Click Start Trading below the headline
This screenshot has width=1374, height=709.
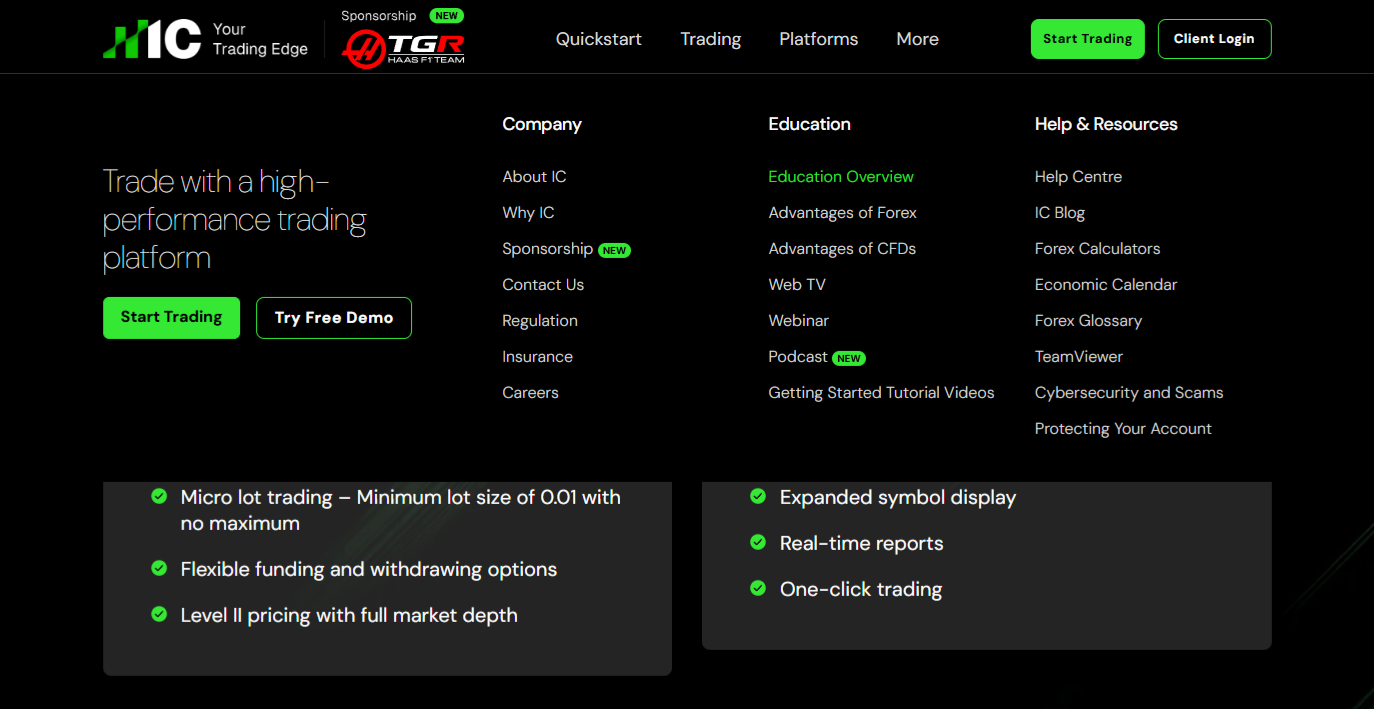171,317
